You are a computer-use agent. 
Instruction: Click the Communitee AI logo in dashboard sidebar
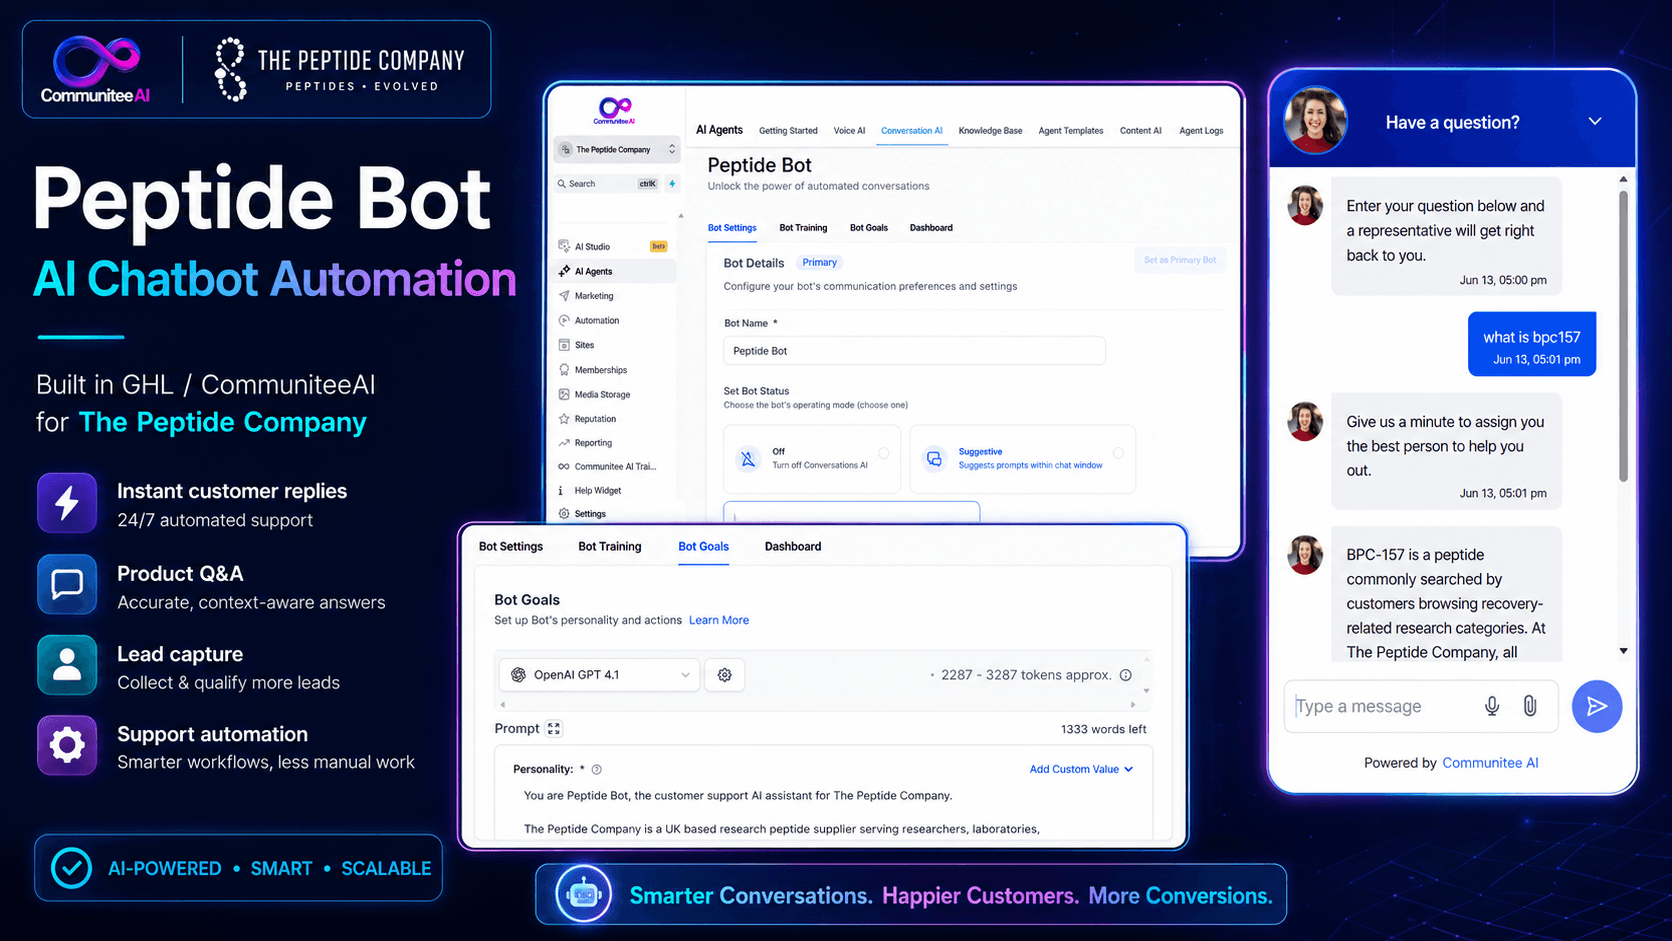(x=615, y=110)
